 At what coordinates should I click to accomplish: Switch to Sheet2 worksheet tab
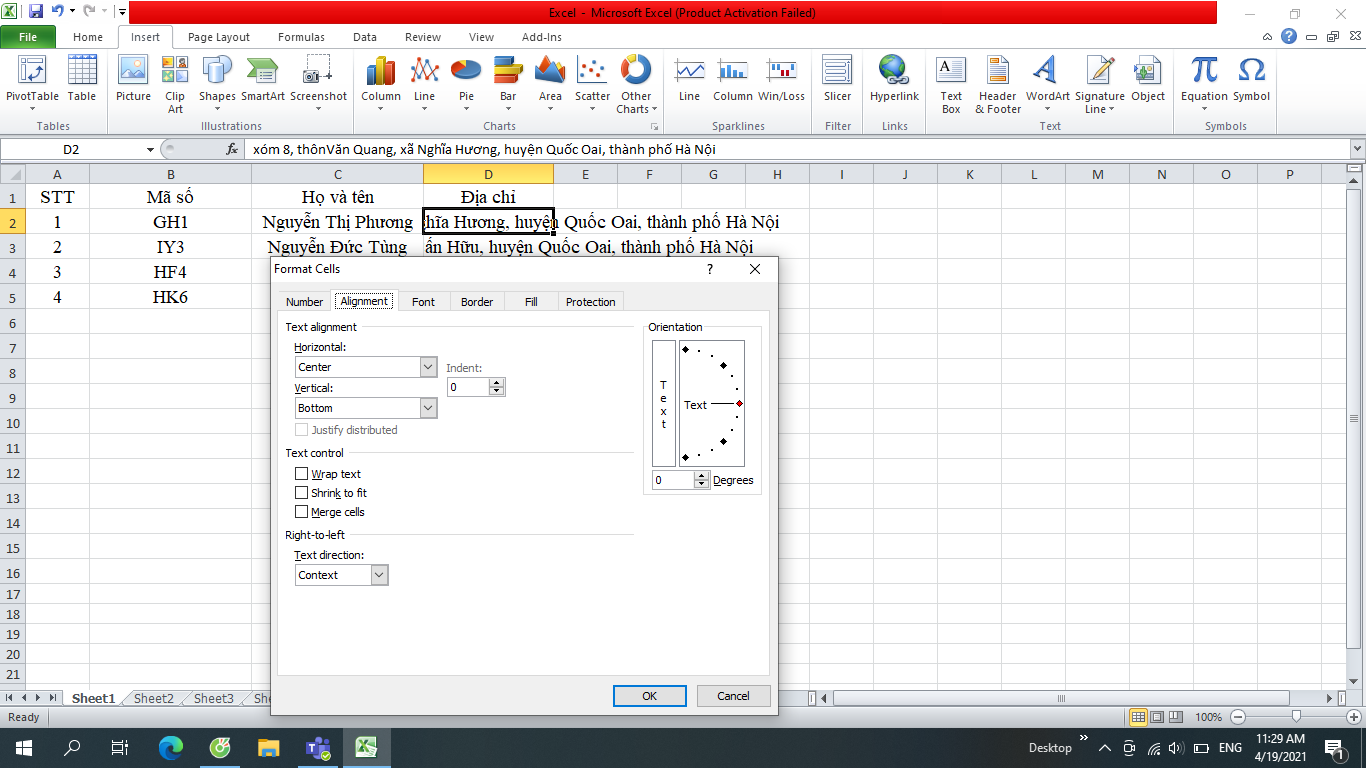point(154,698)
